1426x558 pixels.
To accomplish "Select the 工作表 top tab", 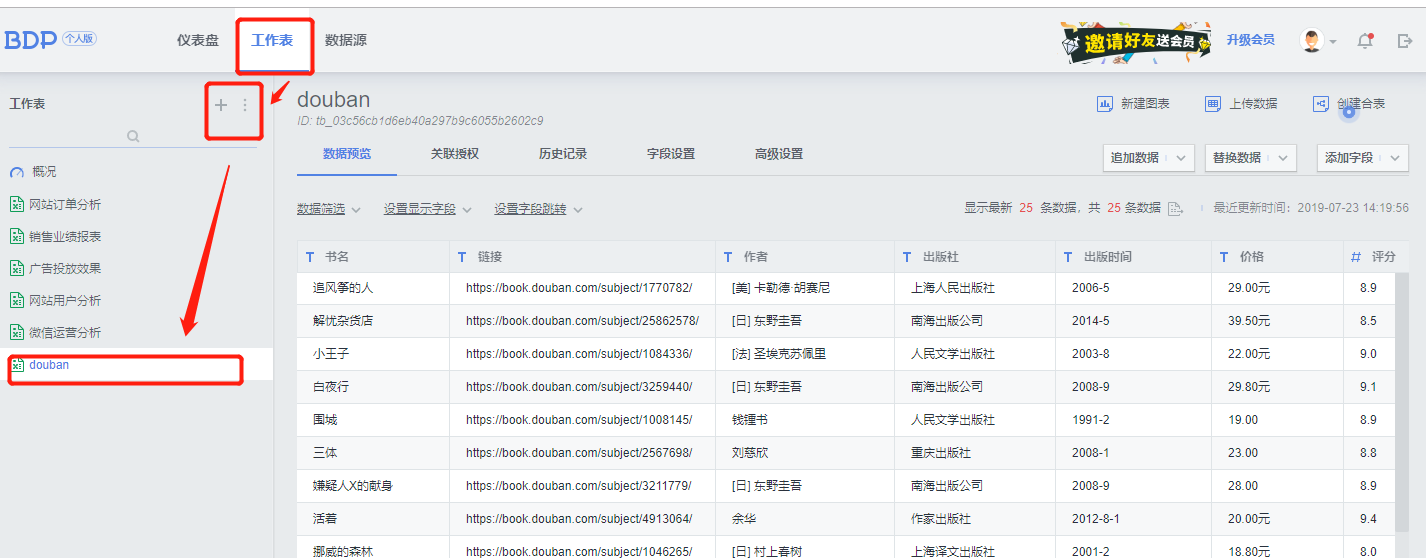I will coord(273,40).
